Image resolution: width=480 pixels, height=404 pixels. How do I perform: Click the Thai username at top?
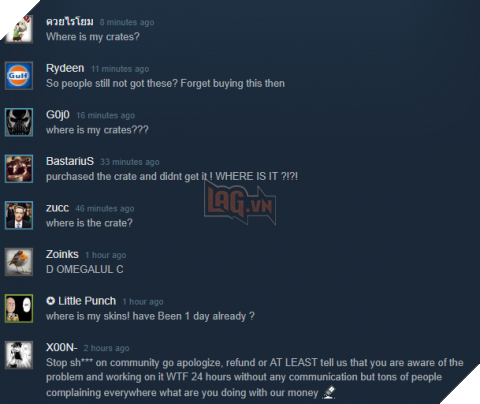pos(70,22)
